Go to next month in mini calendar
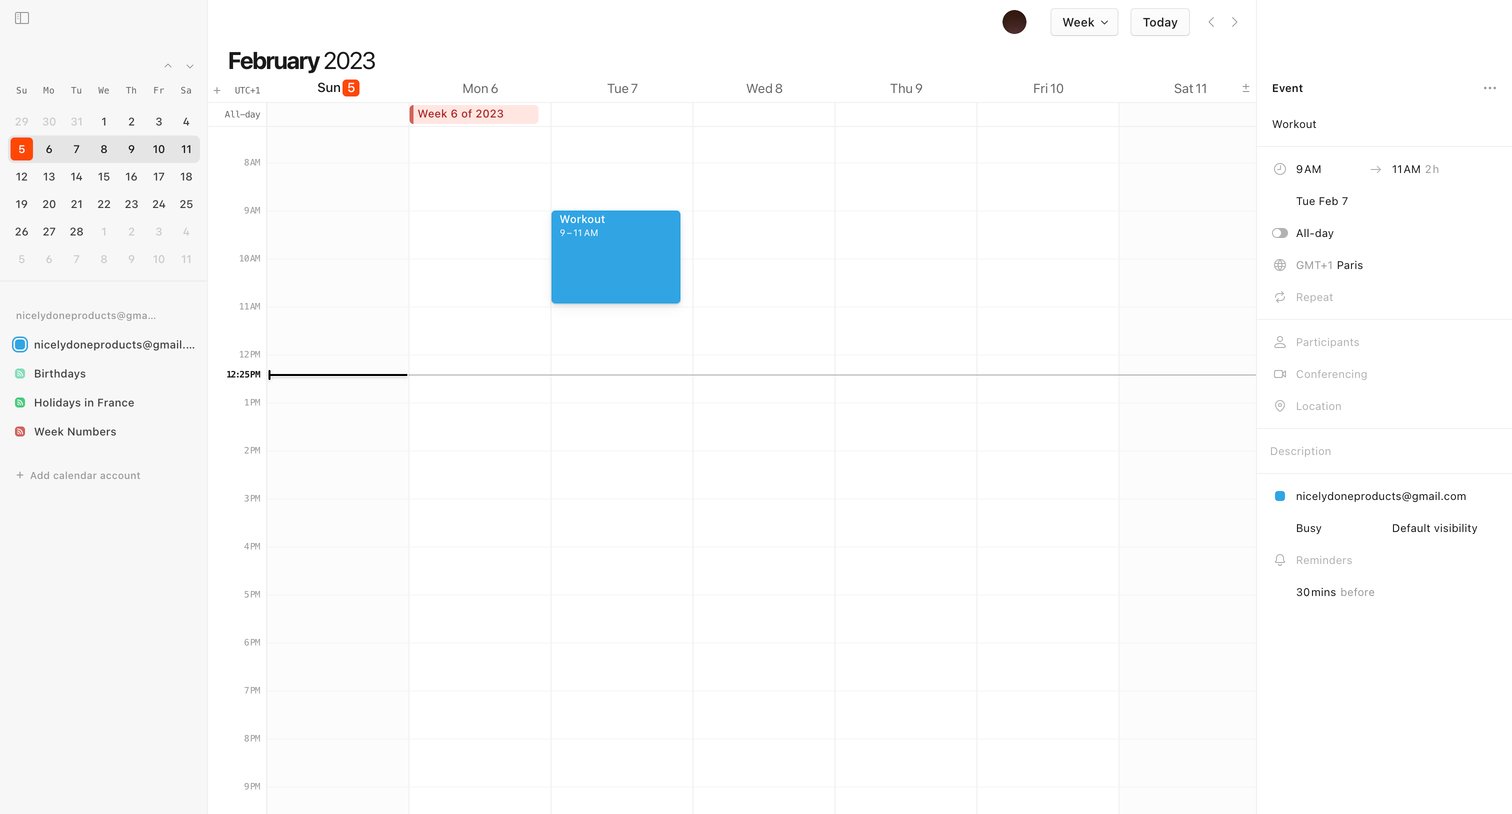Viewport: 1512px width, 814px height. [190, 66]
